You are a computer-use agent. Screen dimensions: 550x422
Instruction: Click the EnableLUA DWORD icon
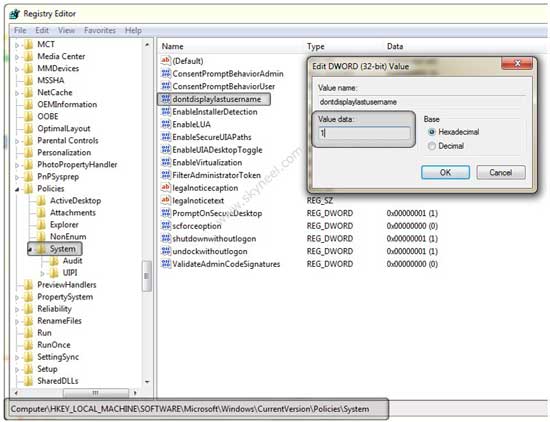(166, 124)
